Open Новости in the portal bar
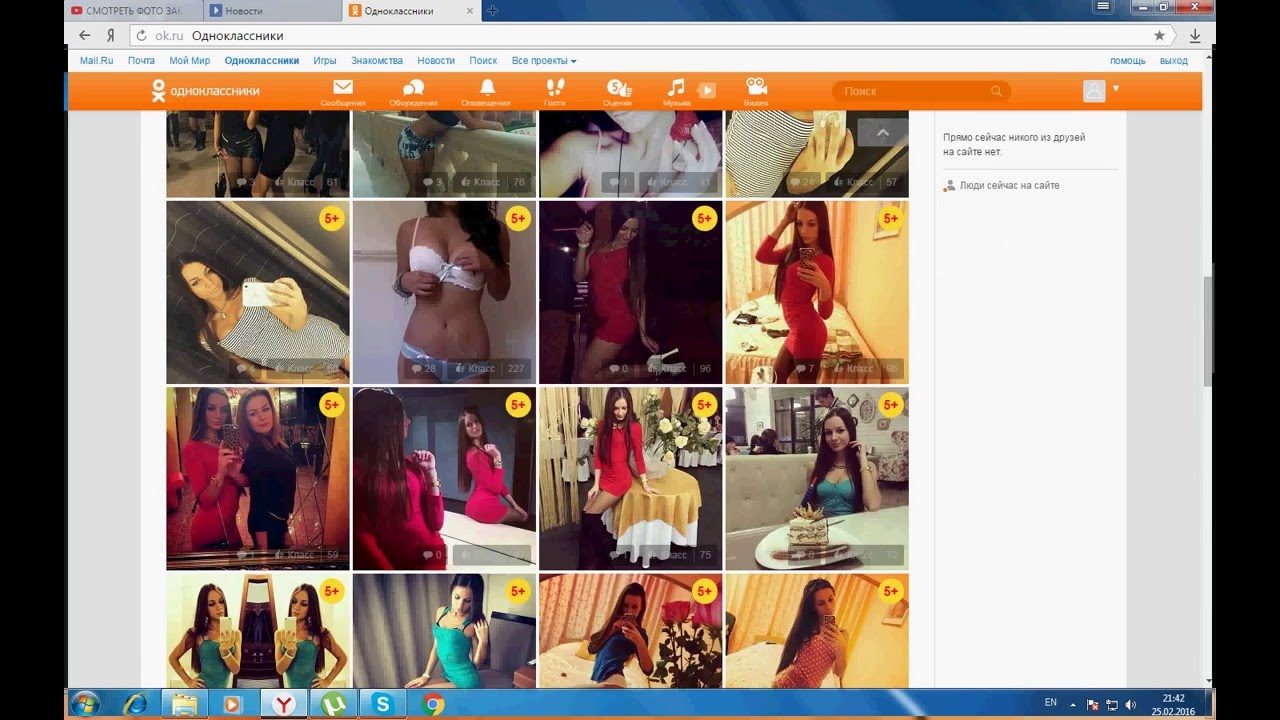Viewport: 1280px width, 720px height. tap(436, 61)
